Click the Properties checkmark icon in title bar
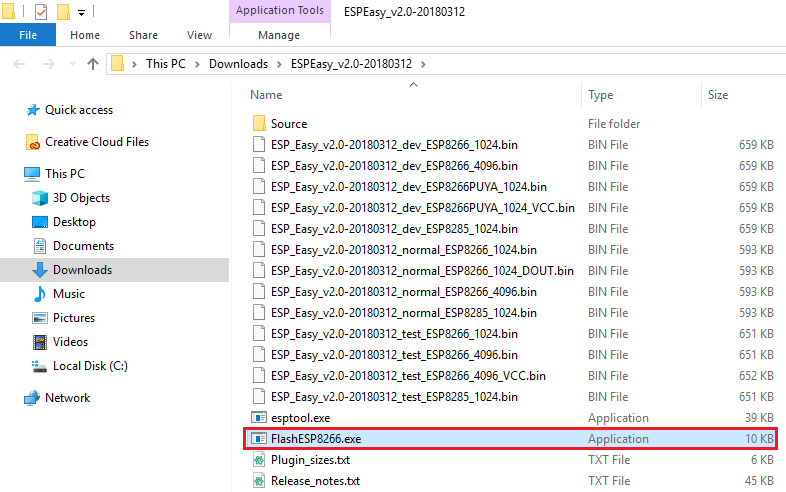This screenshot has height=492, width=786. 41,12
